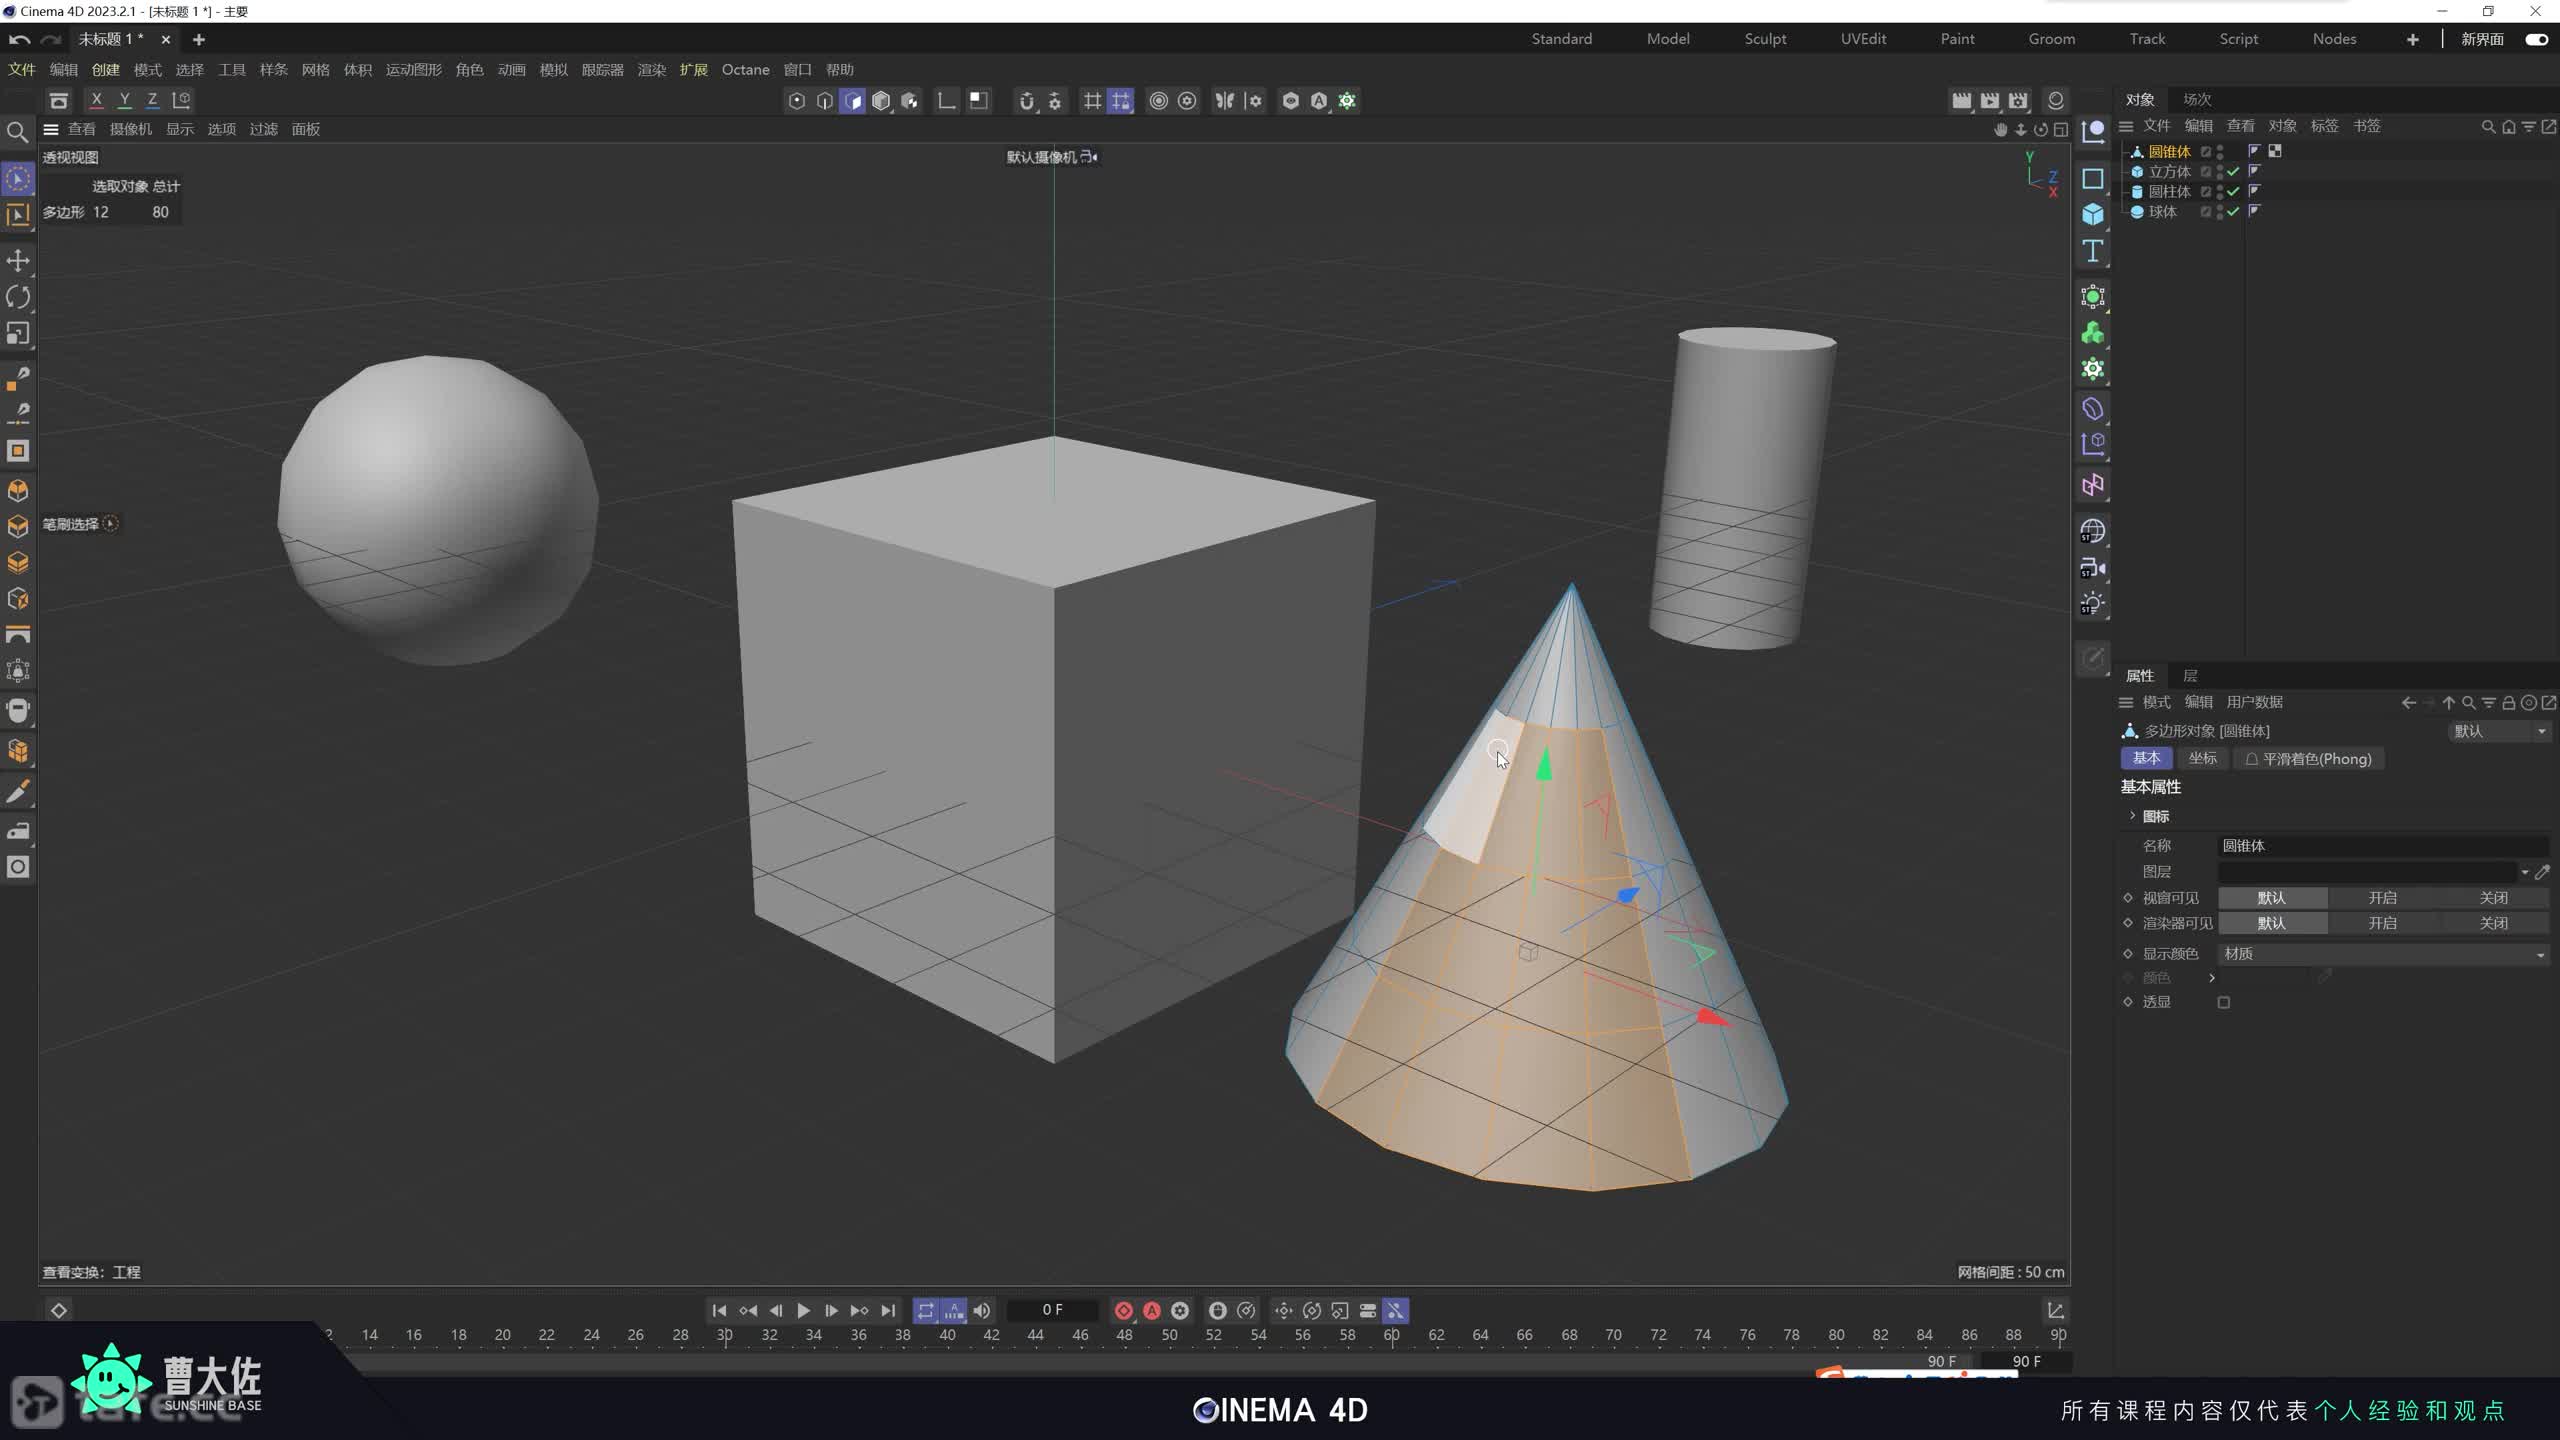
Task: Activate the Scale tool
Action: click(x=18, y=333)
